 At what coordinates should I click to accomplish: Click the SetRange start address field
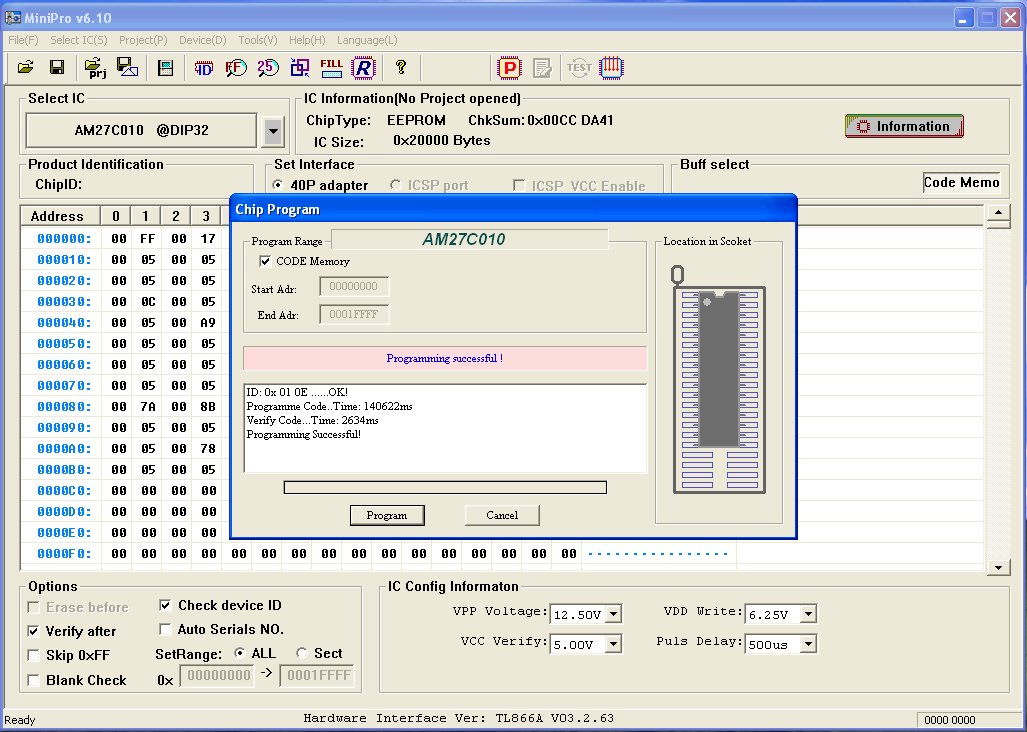[219, 675]
